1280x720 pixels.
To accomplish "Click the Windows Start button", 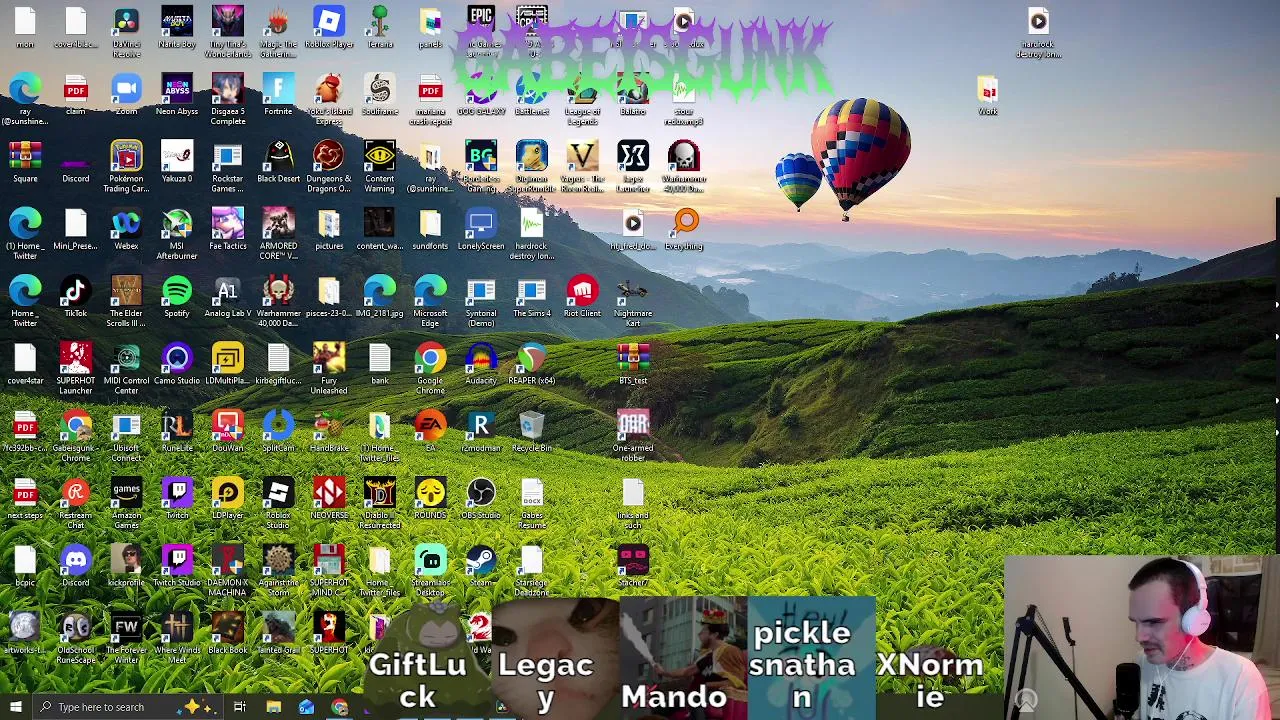I will click(x=15, y=707).
